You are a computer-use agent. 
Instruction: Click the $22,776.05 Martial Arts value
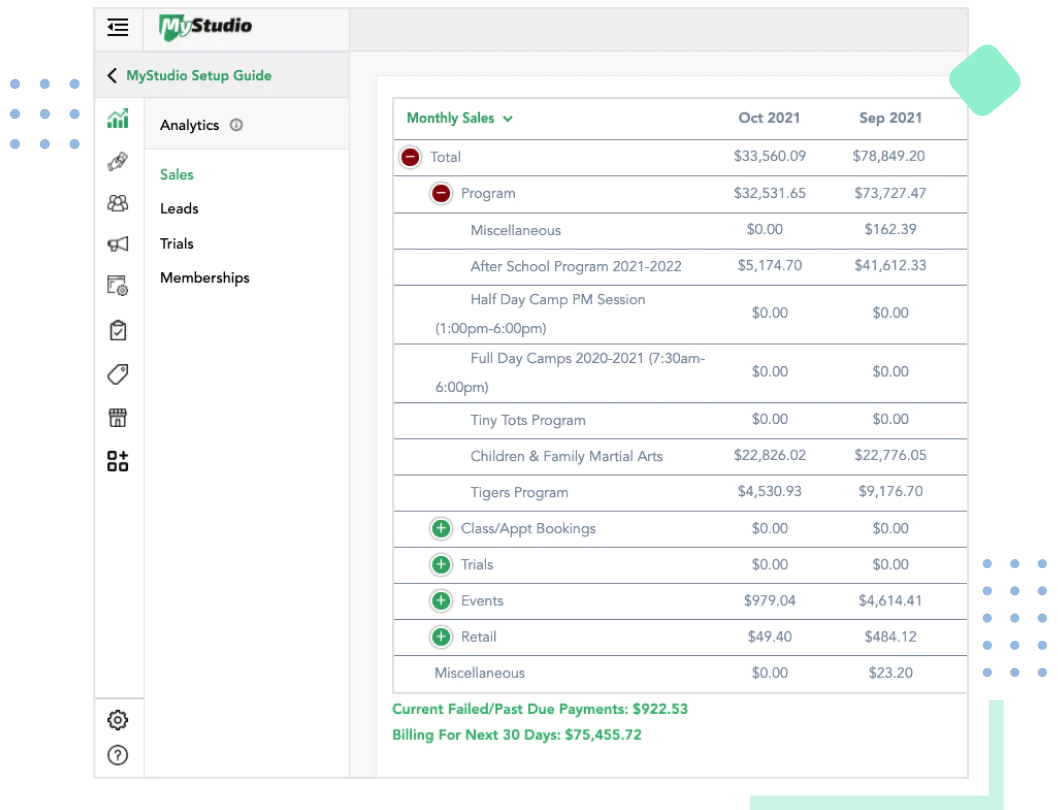890,455
